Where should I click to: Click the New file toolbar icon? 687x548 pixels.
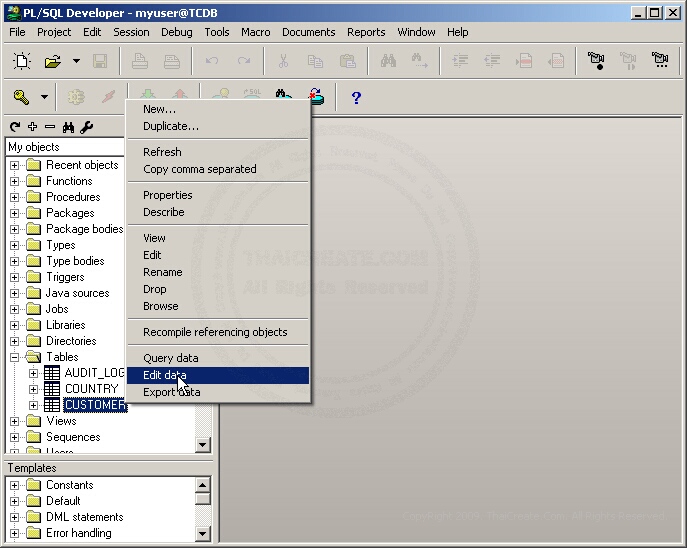21,62
